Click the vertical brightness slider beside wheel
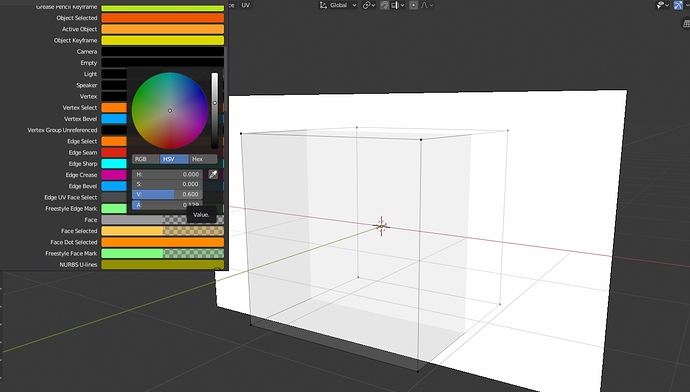This screenshot has width=690, height=392. coord(214,110)
